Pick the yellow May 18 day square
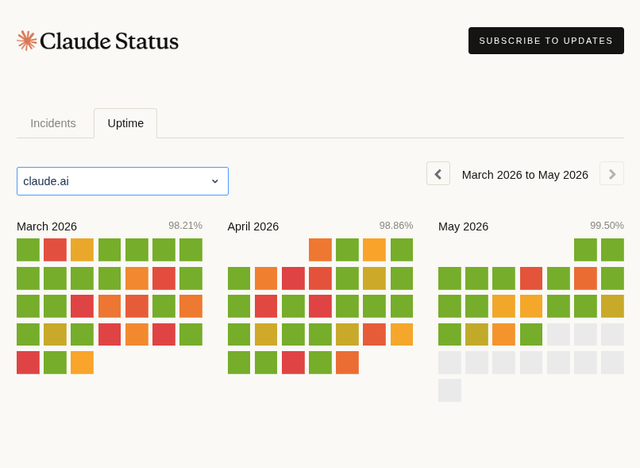This screenshot has width=640, height=468. tap(477, 335)
